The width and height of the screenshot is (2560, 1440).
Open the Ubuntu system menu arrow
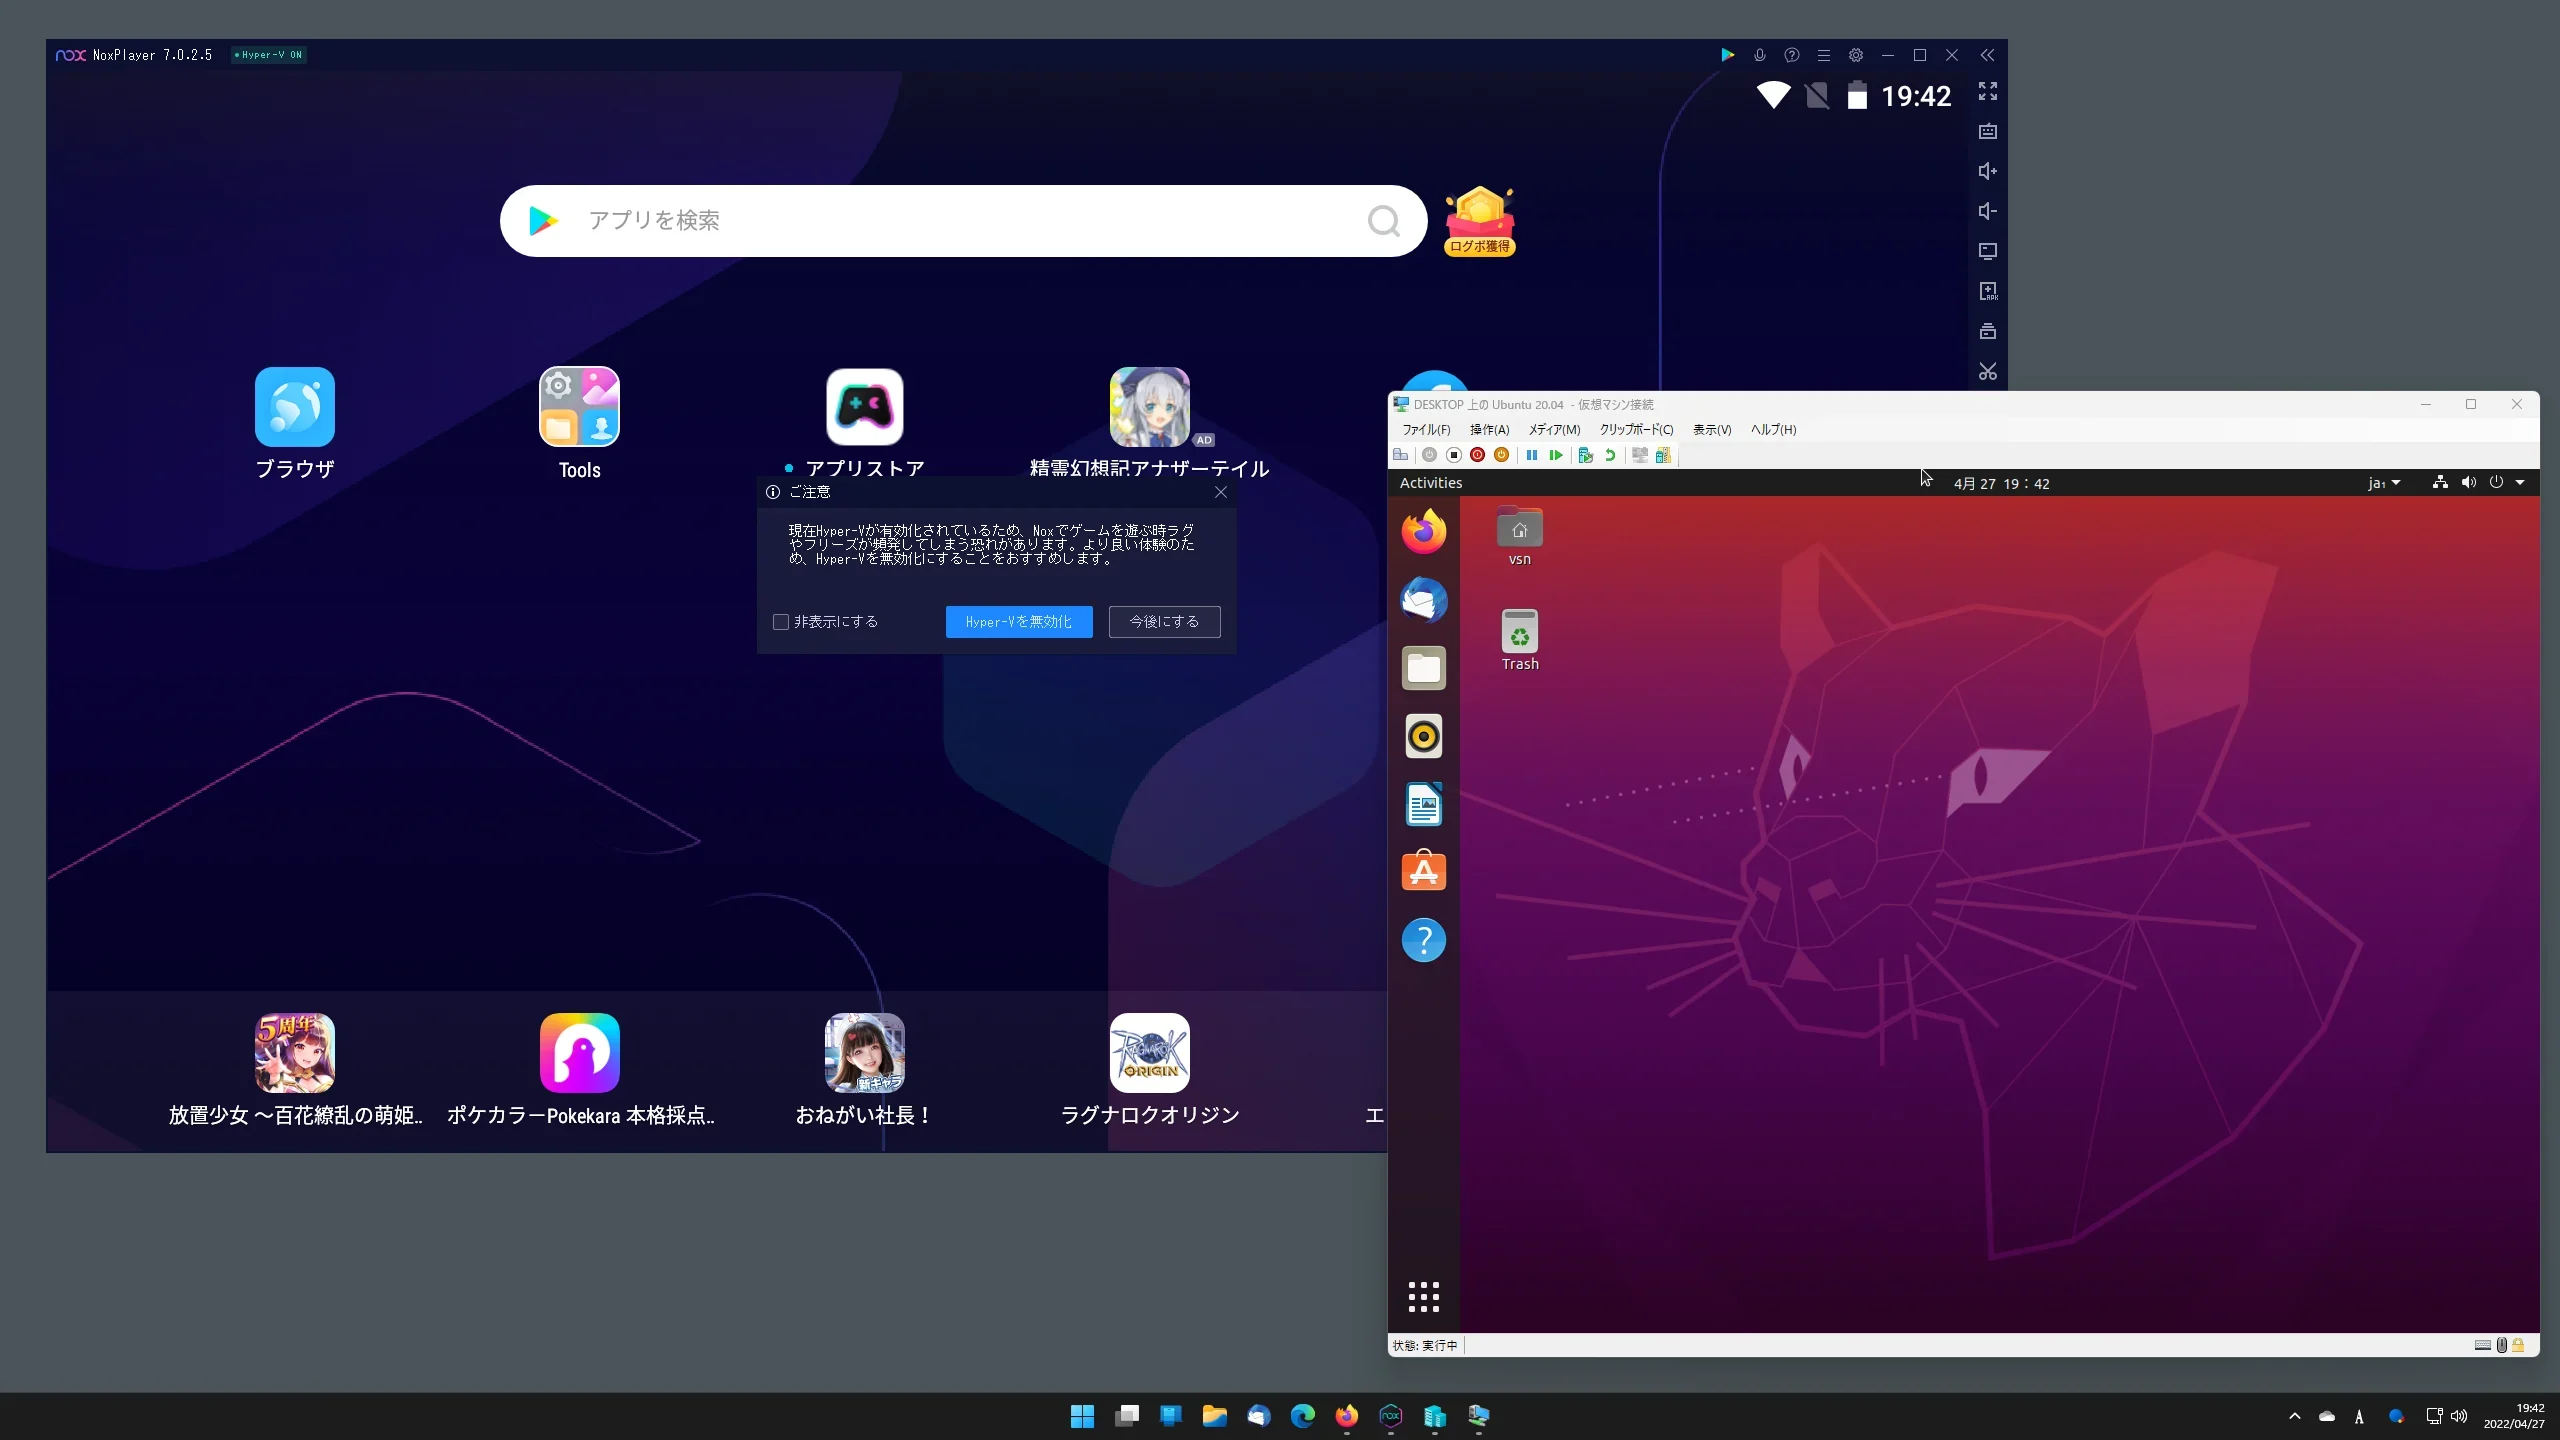coord(2520,482)
